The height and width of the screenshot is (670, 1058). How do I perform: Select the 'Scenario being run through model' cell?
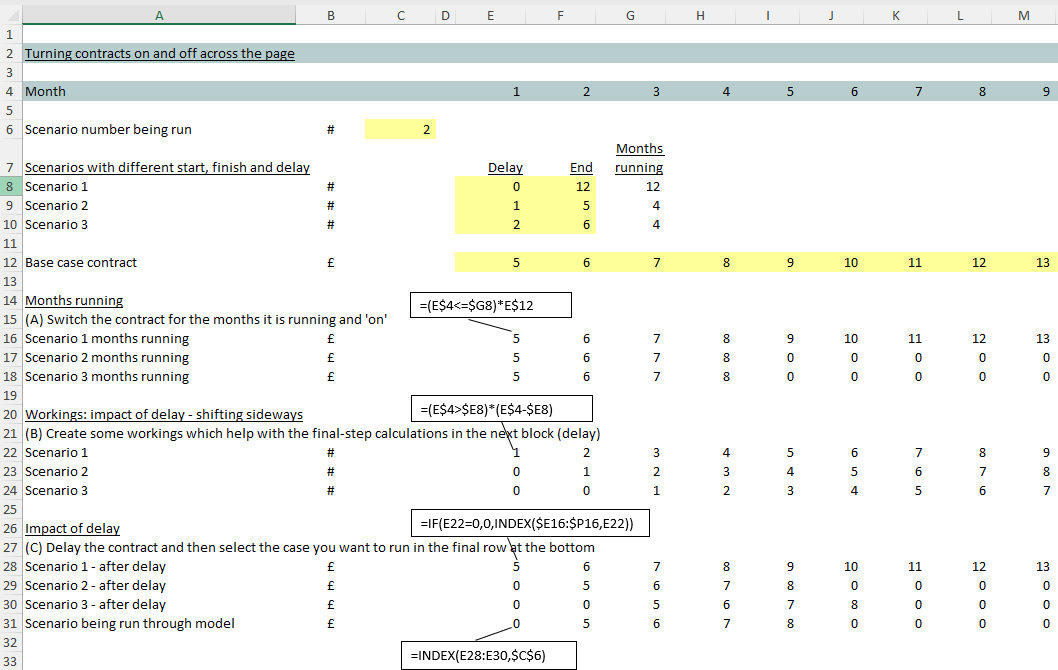coord(130,623)
